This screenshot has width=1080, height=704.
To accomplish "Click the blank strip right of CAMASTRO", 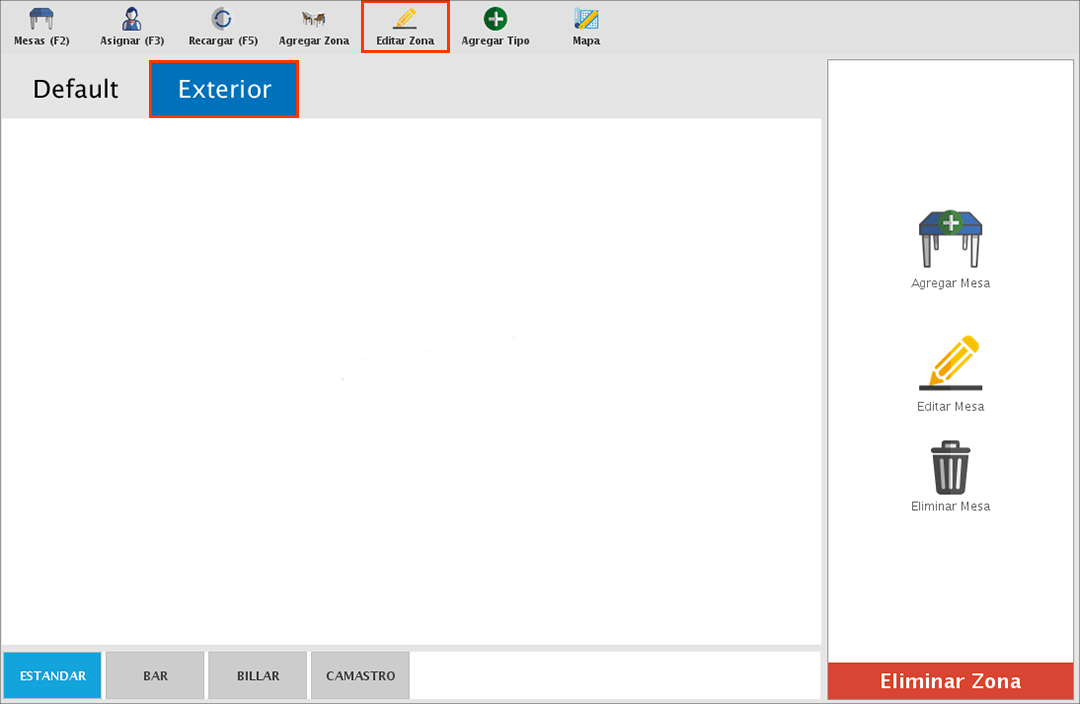I will (615, 676).
